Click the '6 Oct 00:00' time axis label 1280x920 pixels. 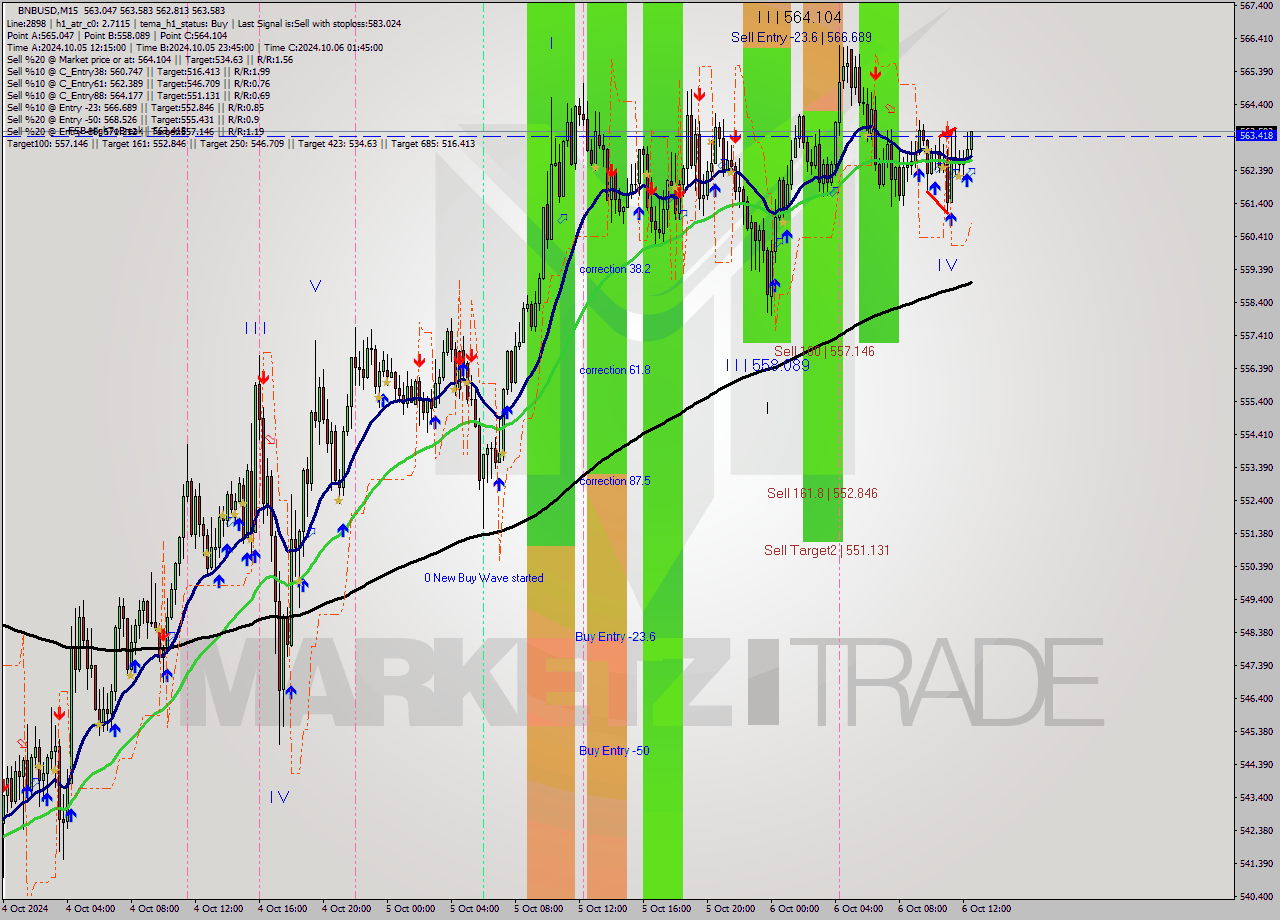point(795,909)
